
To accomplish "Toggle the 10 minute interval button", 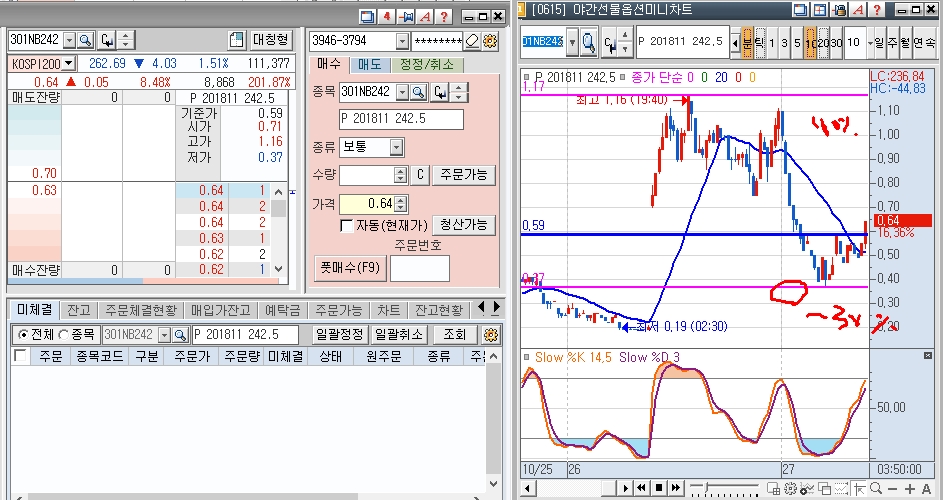I will tap(810, 43).
